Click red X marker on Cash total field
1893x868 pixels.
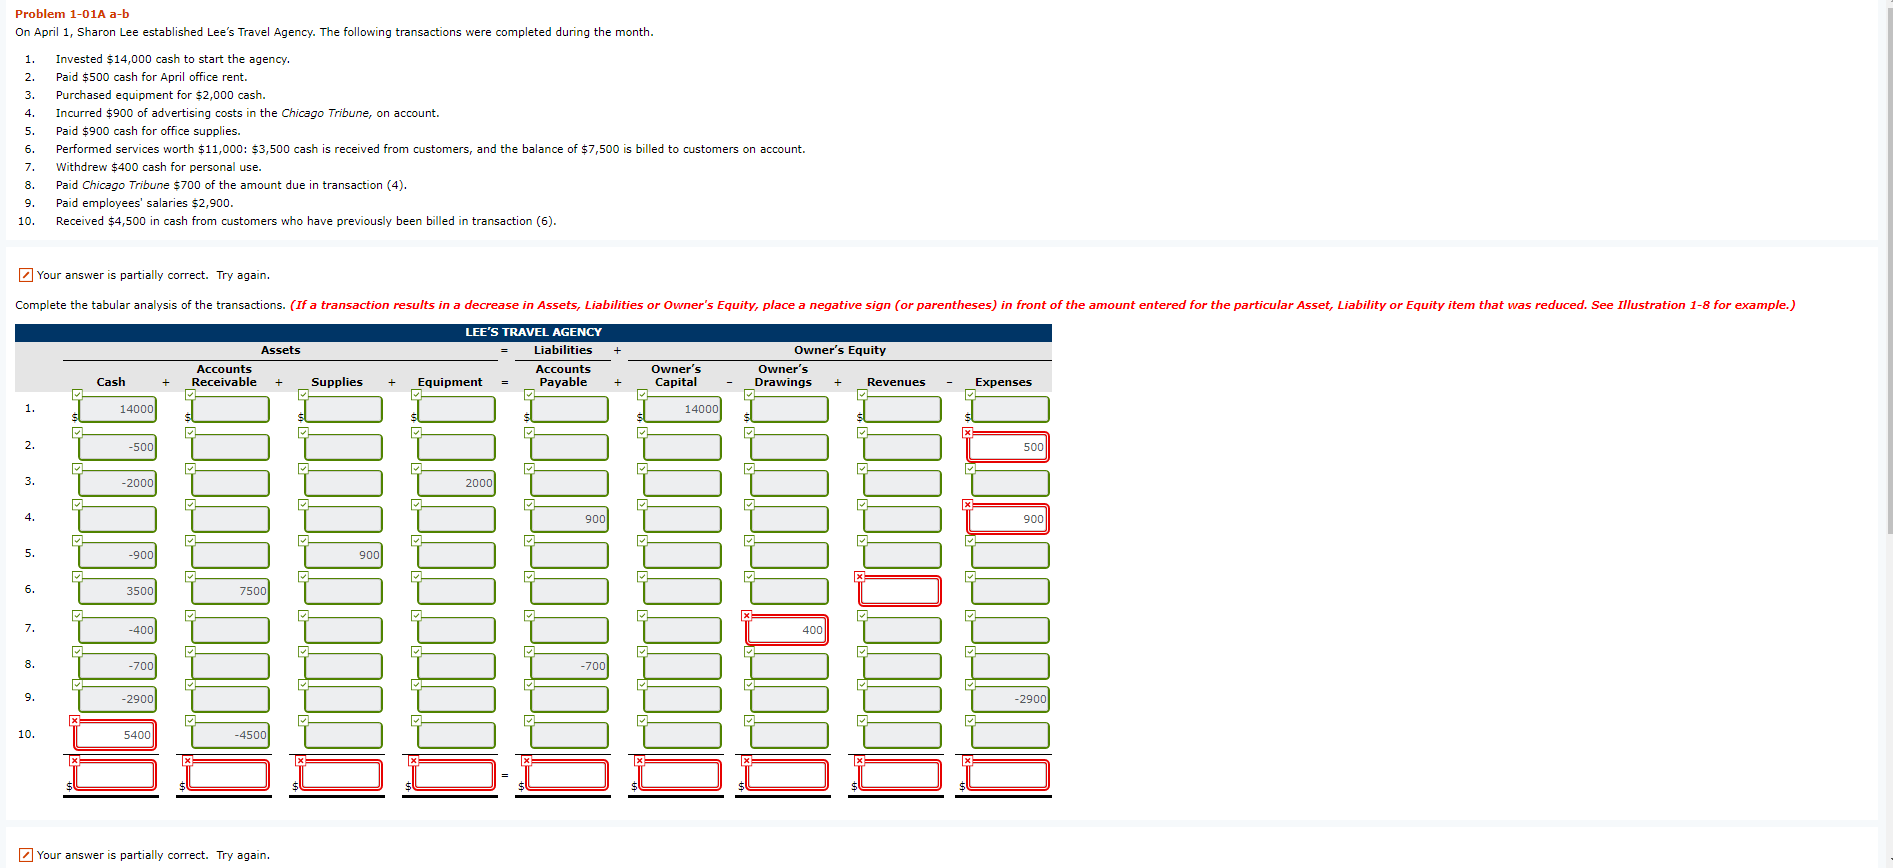pos(74,760)
